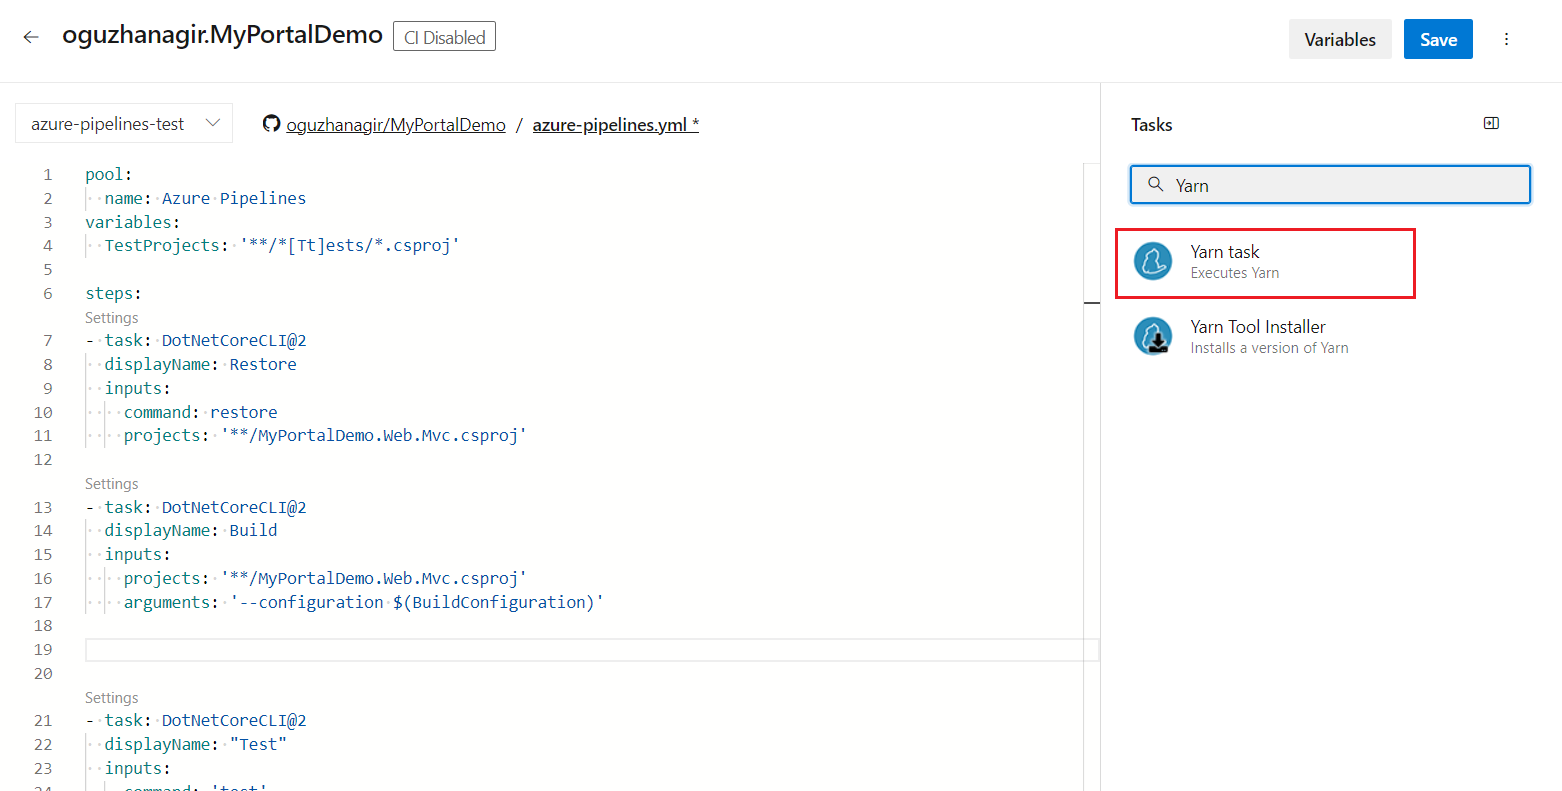Click line number 6 in the gutter
The width and height of the screenshot is (1562, 791).
pyautogui.click(x=47, y=294)
